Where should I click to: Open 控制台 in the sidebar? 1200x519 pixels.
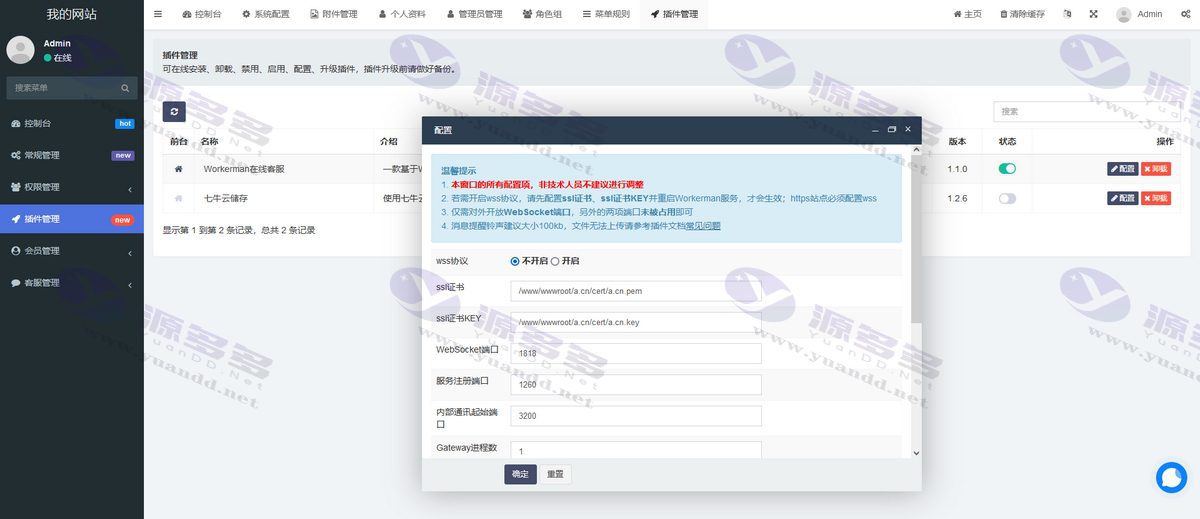(x=72, y=124)
